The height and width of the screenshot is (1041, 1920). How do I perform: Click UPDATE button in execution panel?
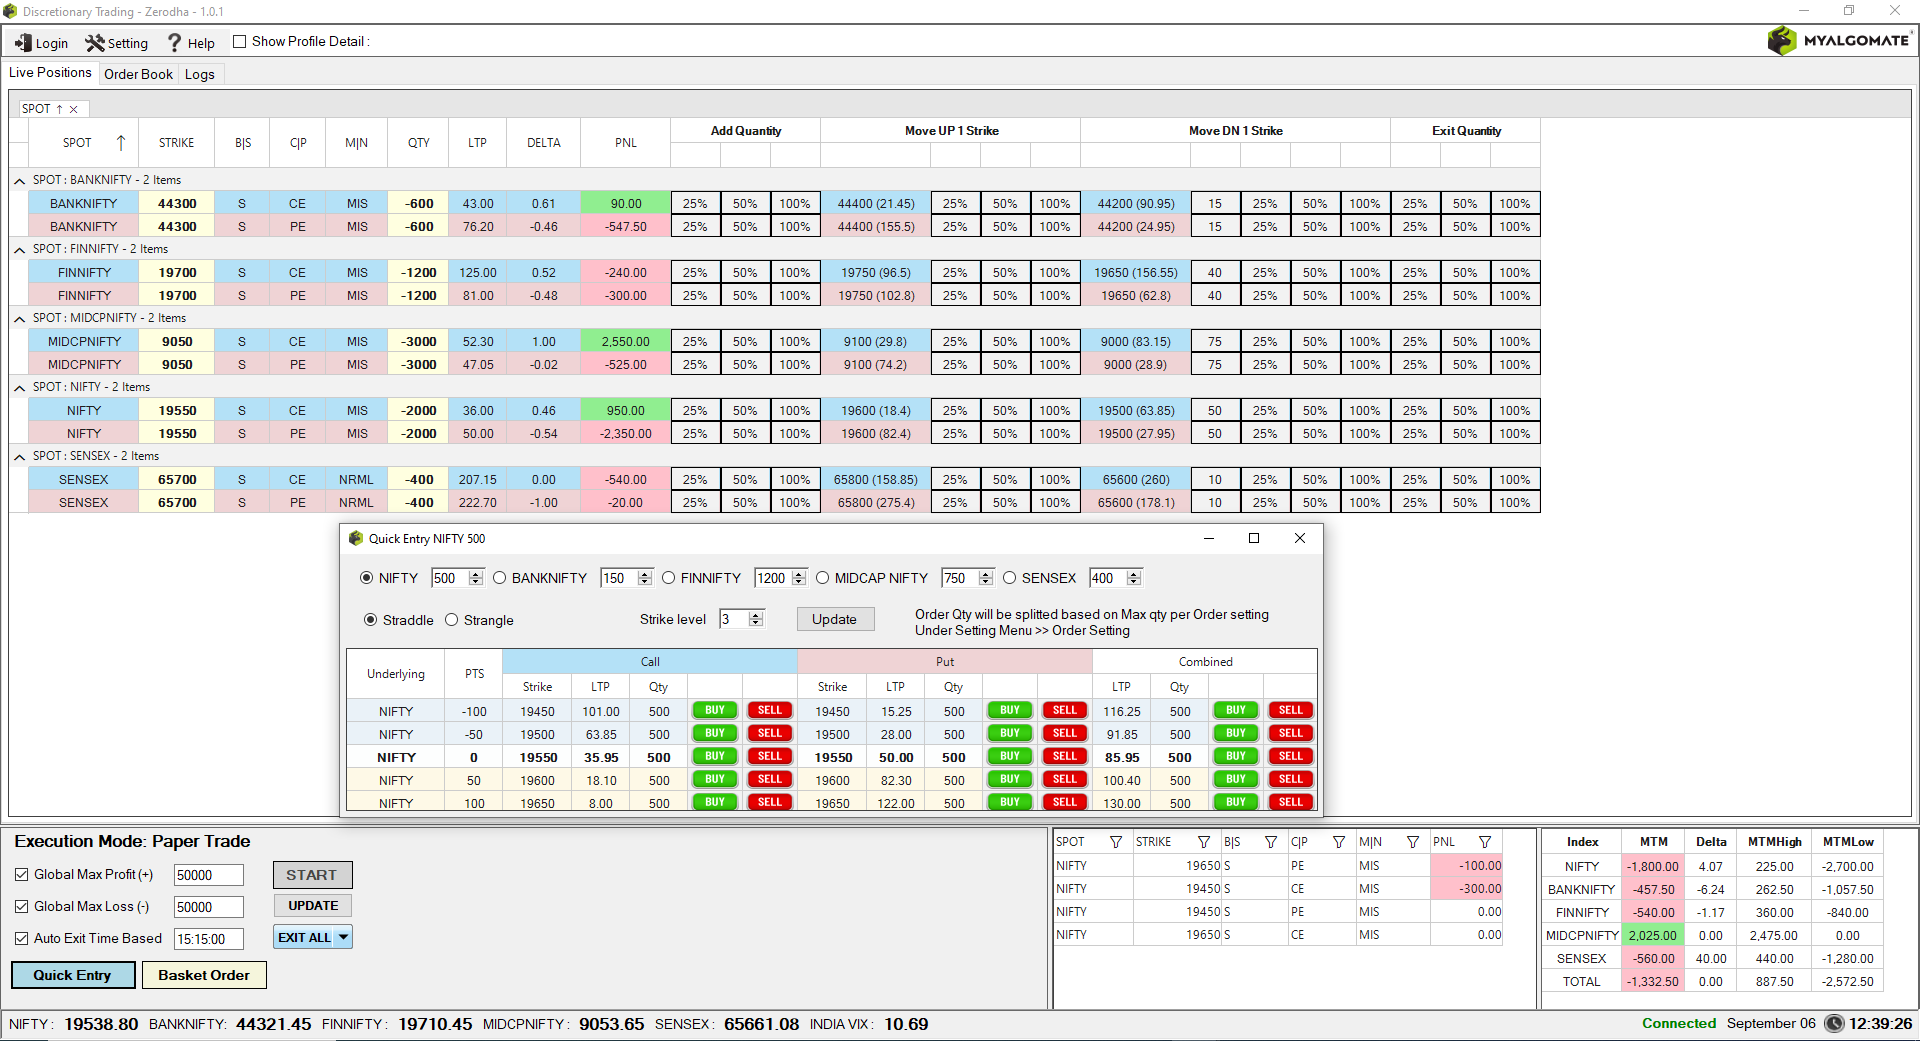pyautogui.click(x=313, y=906)
